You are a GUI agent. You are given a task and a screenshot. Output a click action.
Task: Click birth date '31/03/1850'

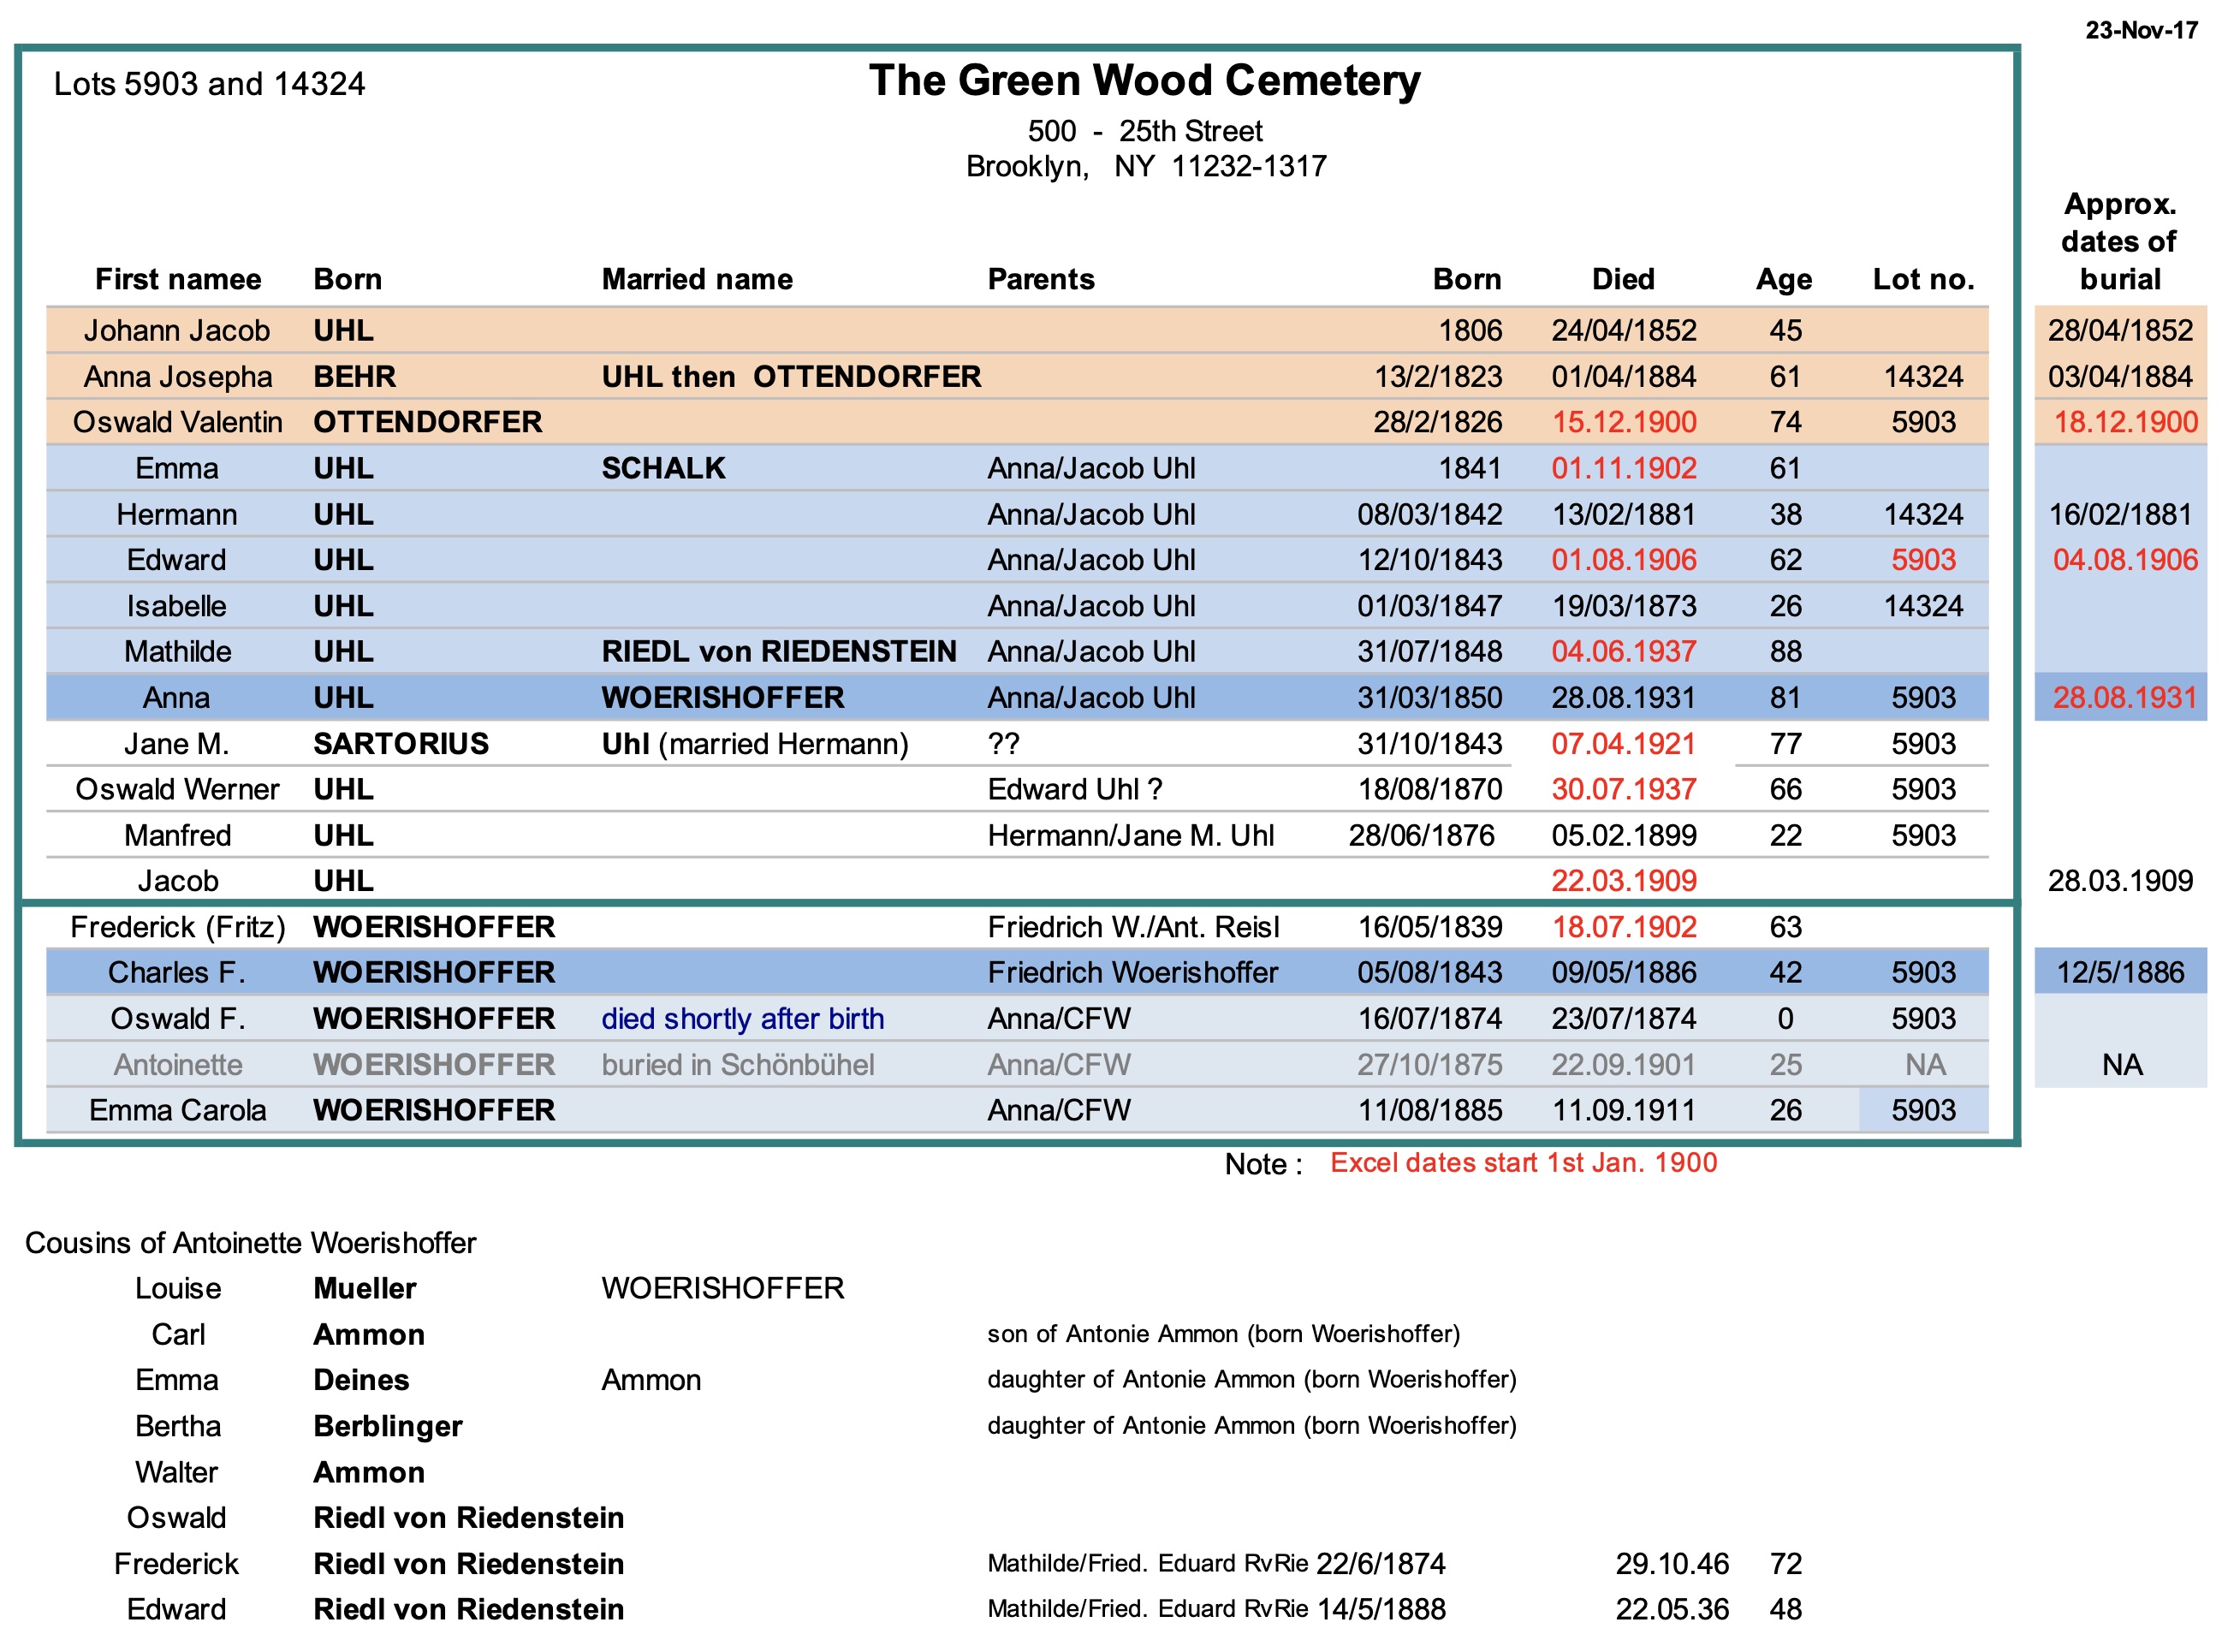(x=1429, y=697)
